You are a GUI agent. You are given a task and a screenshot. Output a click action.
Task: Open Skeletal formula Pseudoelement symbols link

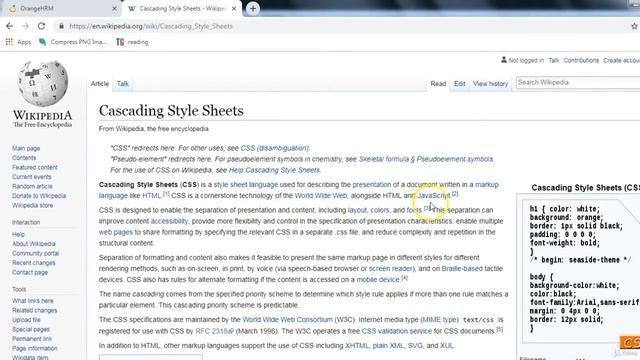pos(426,159)
